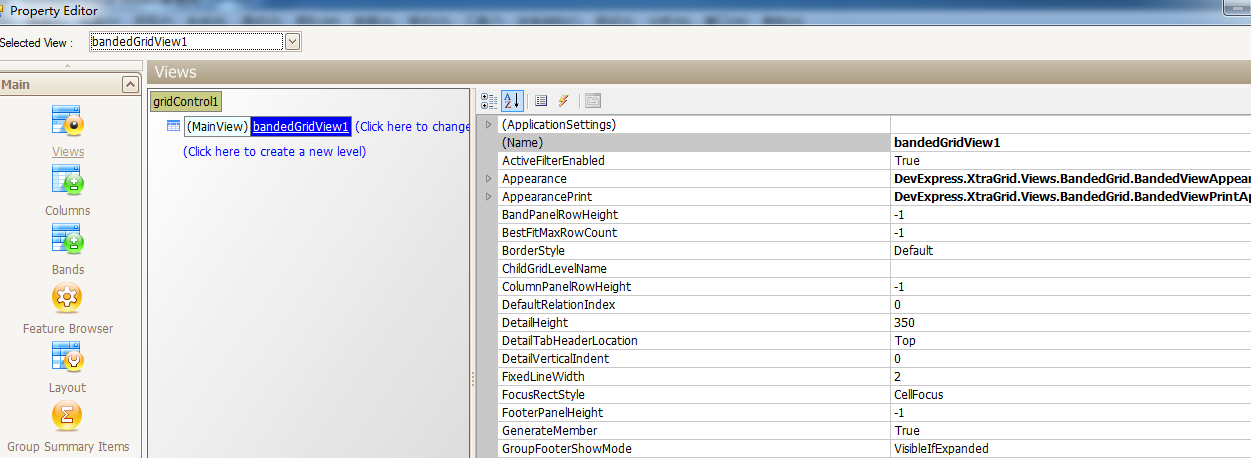Switch property grid to Categorized view
The width and height of the screenshot is (1251, 458).
[x=489, y=101]
